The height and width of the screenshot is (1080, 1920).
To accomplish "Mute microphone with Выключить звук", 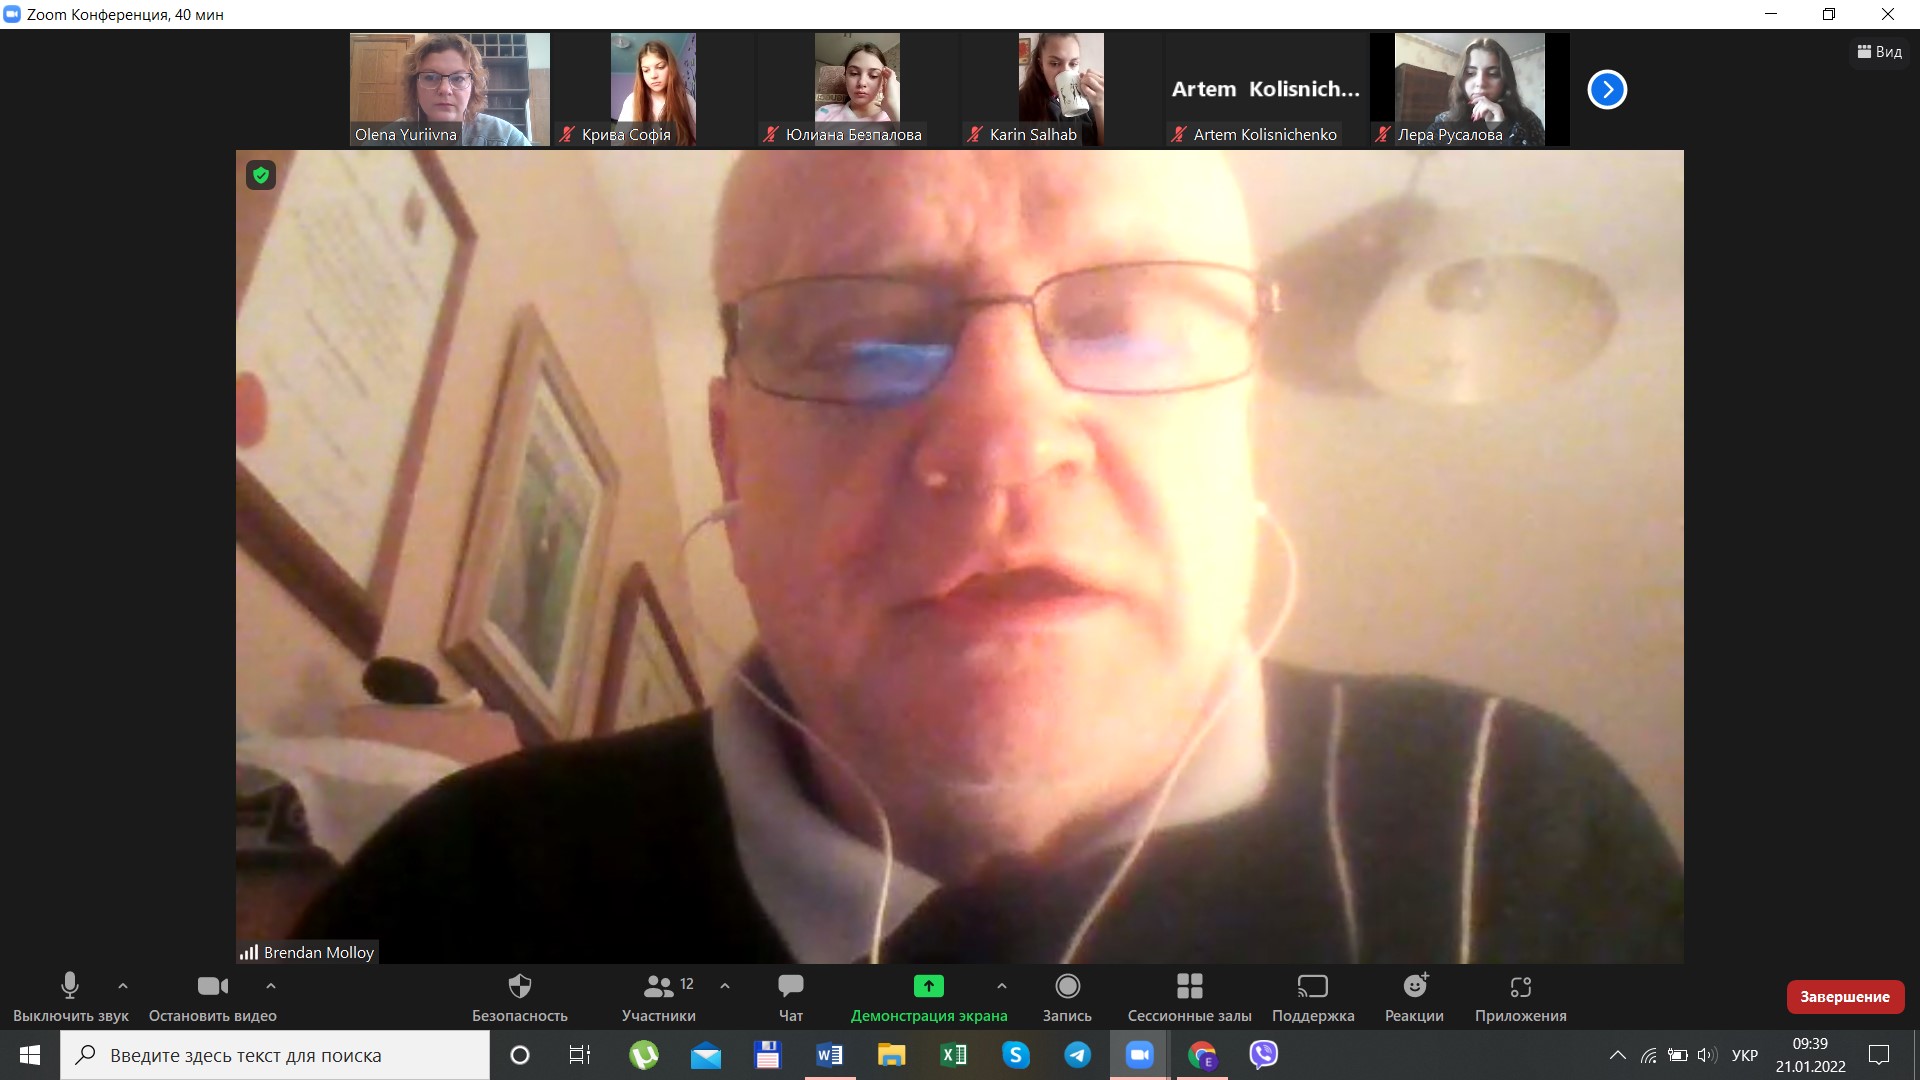I will 70,997.
